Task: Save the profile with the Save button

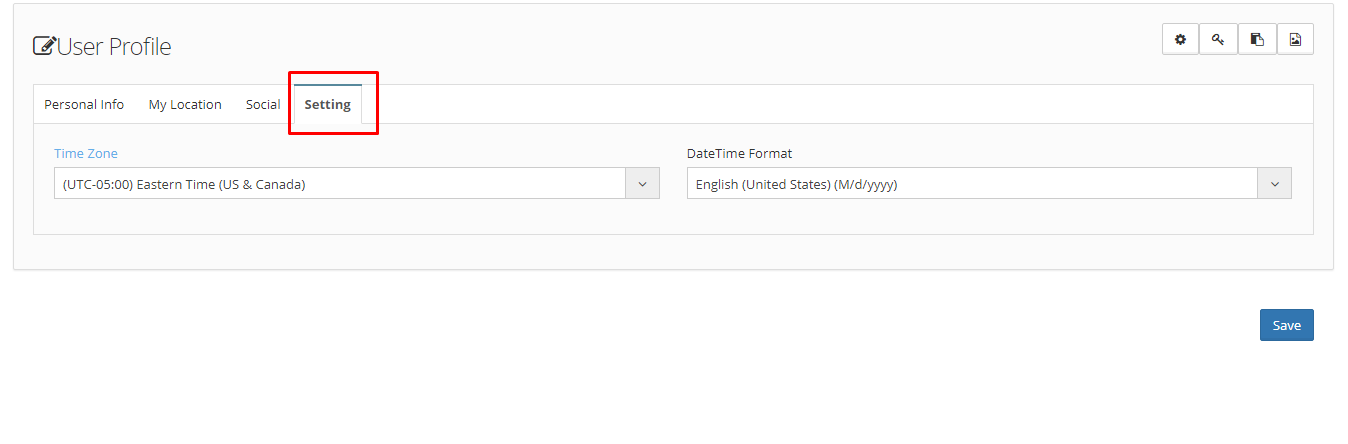Action: [x=1286, y=325]
